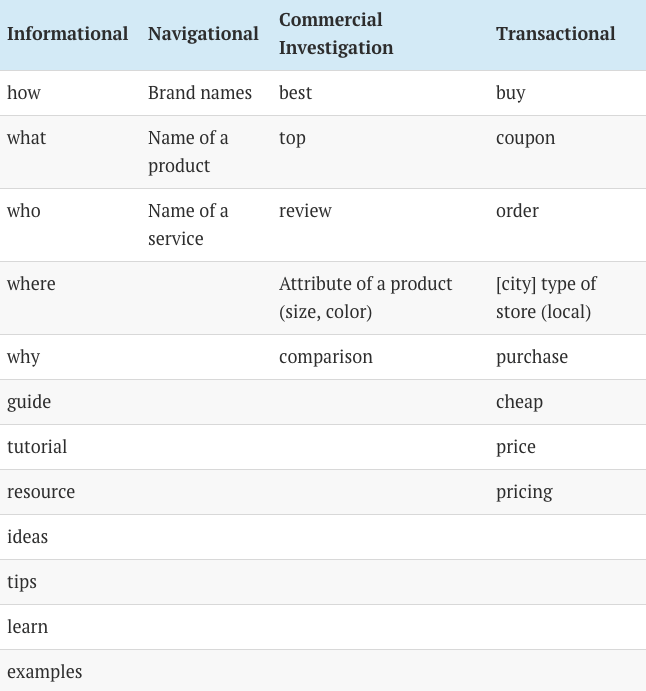646x691 pixels.
Task: Select the "best" keyword cell
Action: [295, 93]
